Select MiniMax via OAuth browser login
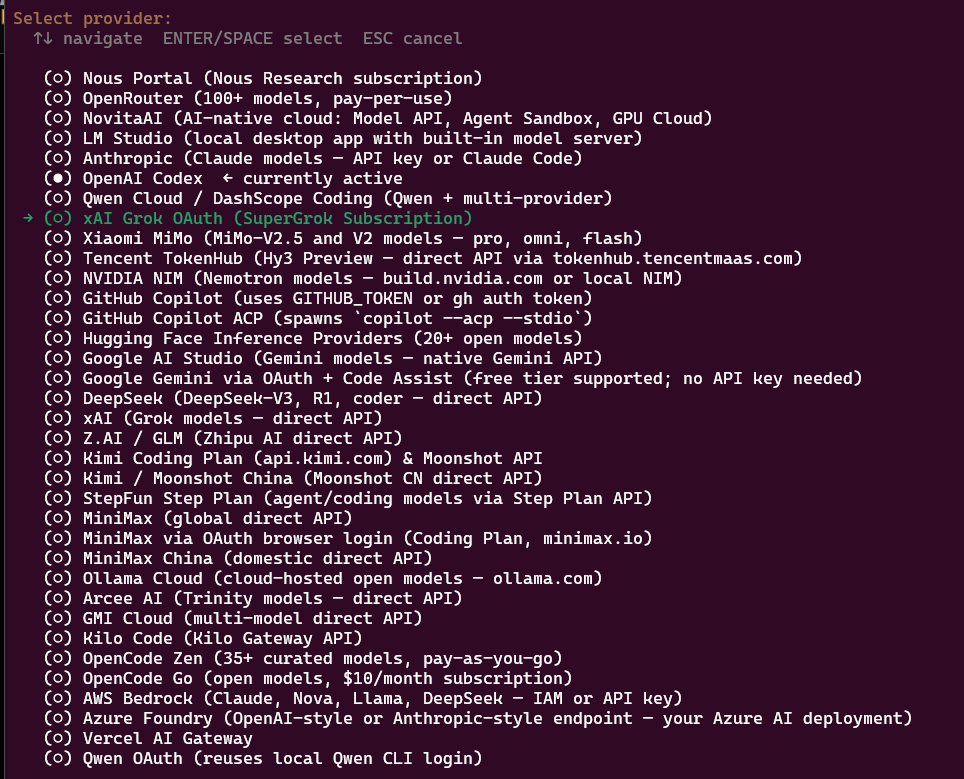Screen dimensions: 964x779 (348, 538)
